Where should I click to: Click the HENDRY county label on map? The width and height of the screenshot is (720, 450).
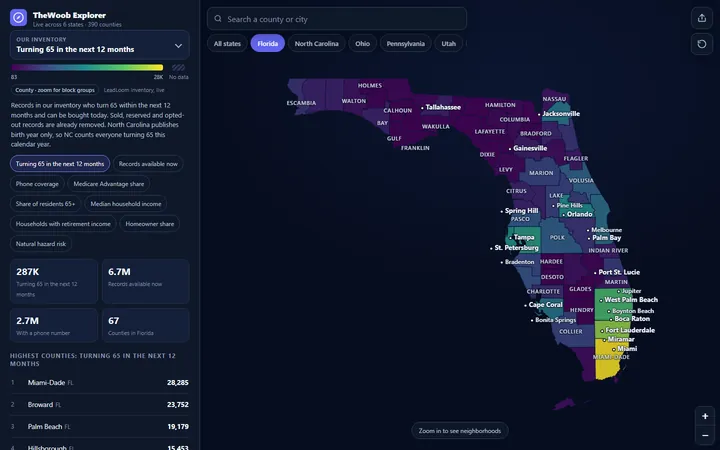pos(582,310)
